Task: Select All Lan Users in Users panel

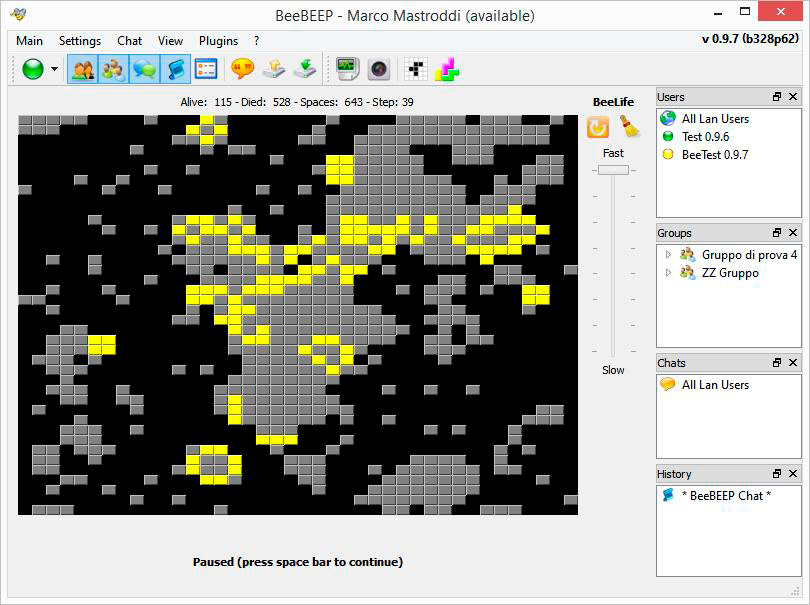Action: [x=728, y=119]
